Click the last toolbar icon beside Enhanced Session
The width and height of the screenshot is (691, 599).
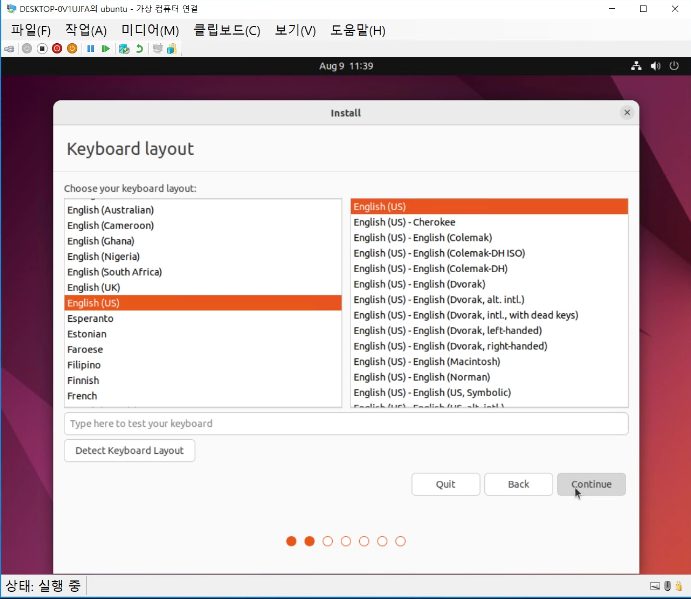(172, 48)
